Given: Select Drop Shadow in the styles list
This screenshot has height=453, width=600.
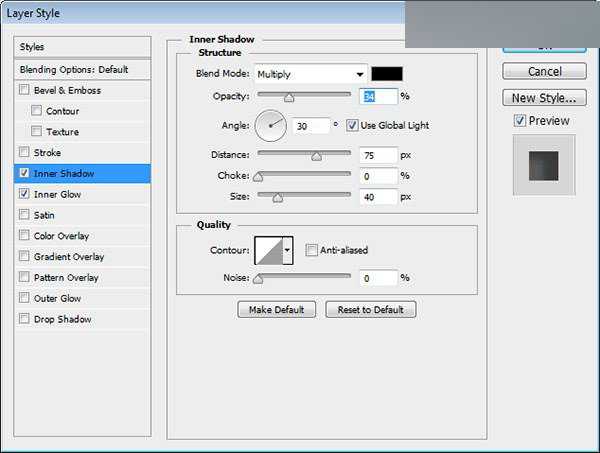Looking at the screenshot, I should pyautogui.click(x=62, y=319).
